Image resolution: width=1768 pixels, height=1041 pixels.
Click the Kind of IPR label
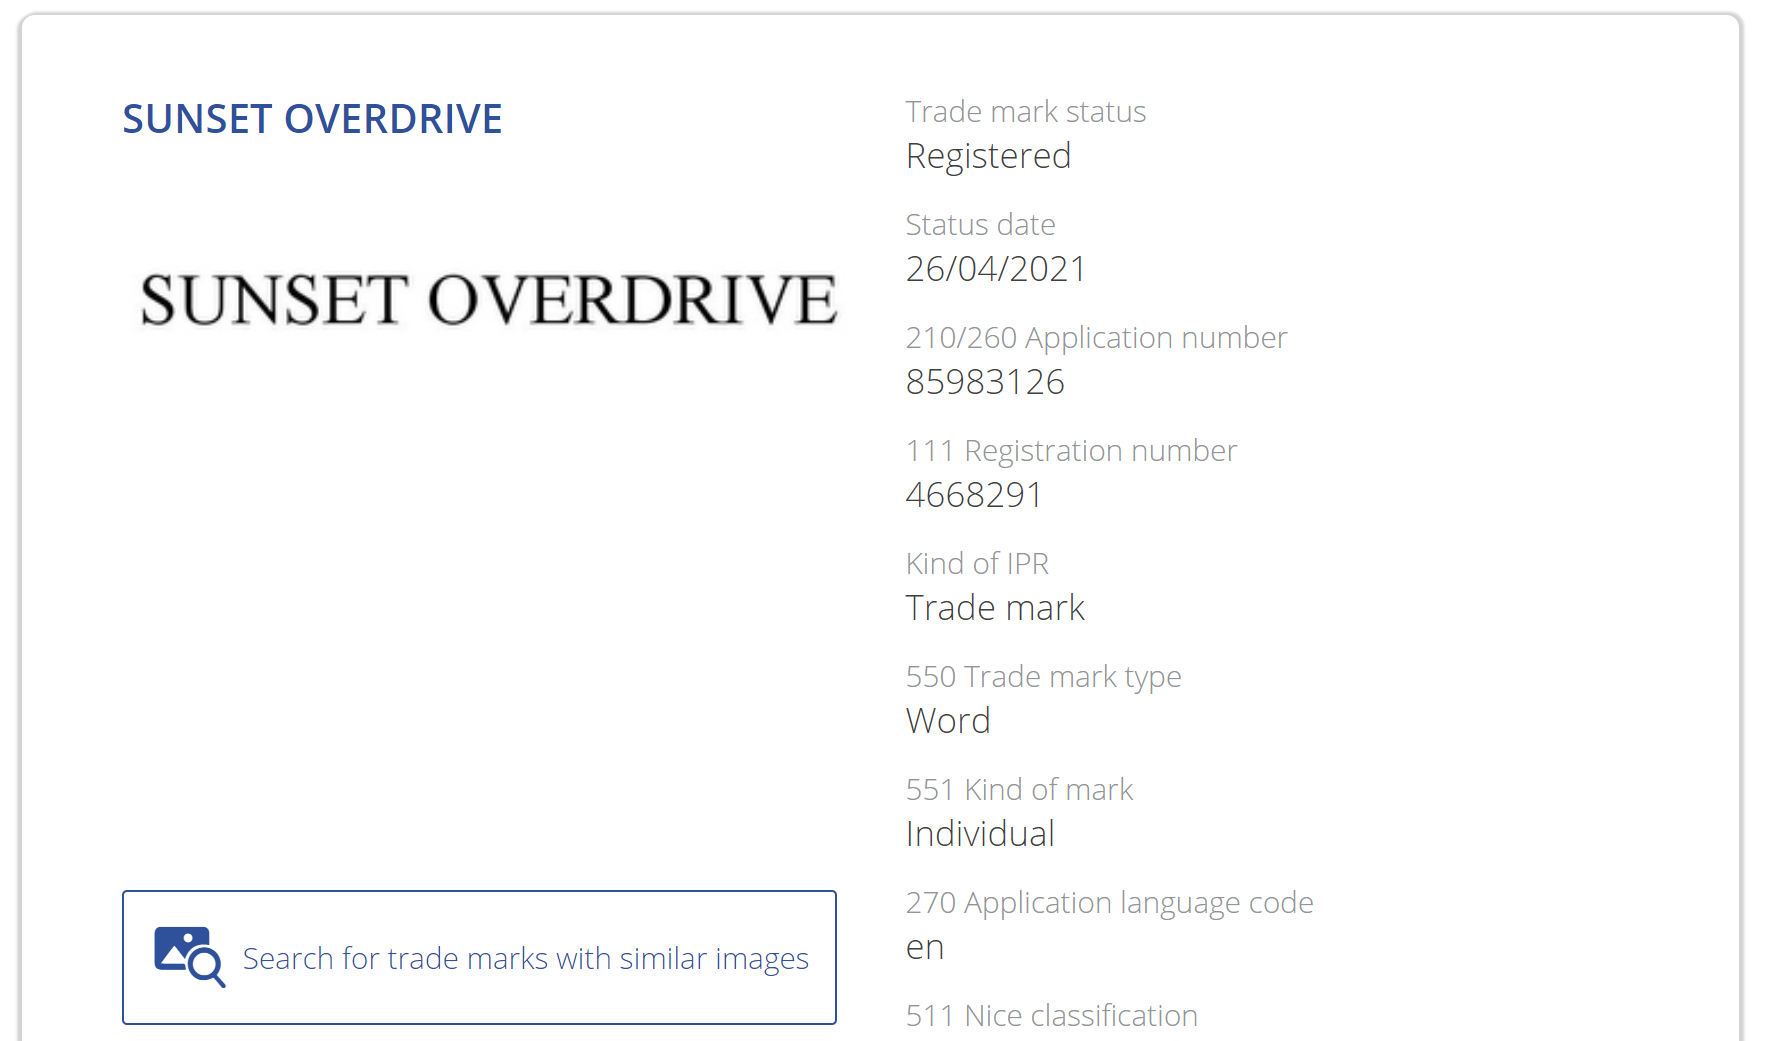(977, 564)
